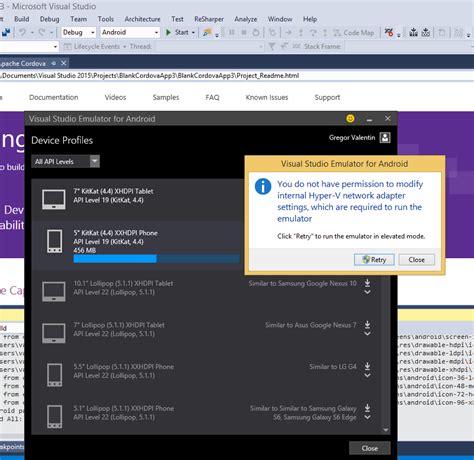Click the redo arrow in the toolbar
Image resolution: width=474 pixels, height=460 pixels.
42,32
